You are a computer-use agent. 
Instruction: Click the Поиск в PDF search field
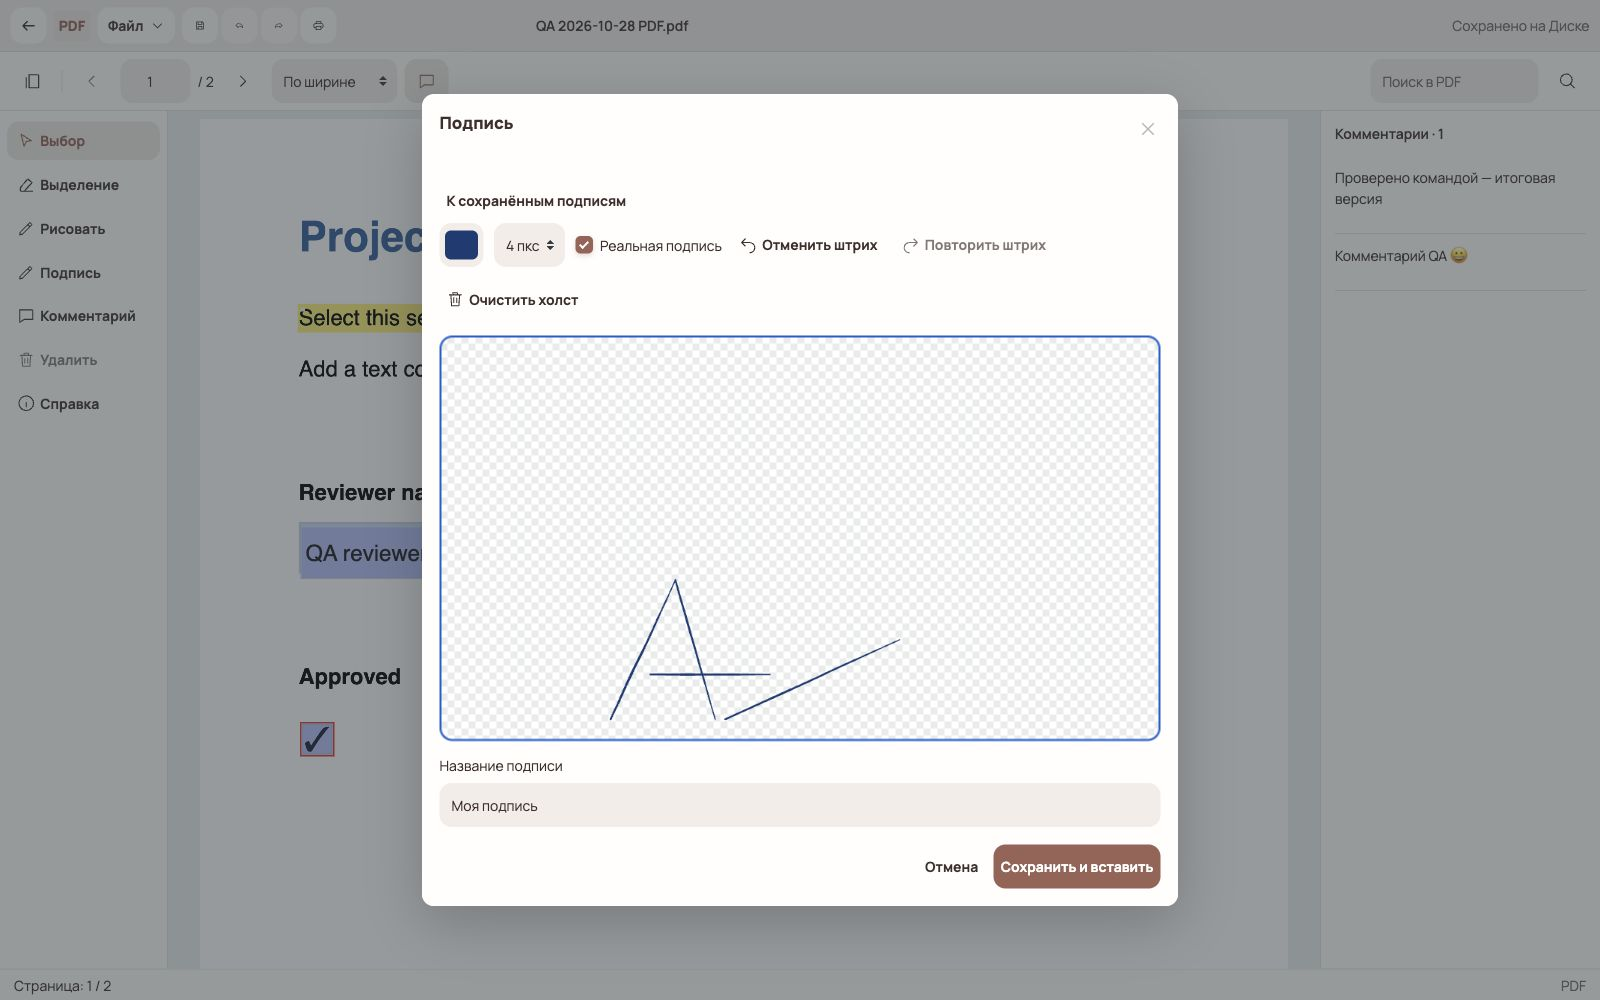point(1454,81)
